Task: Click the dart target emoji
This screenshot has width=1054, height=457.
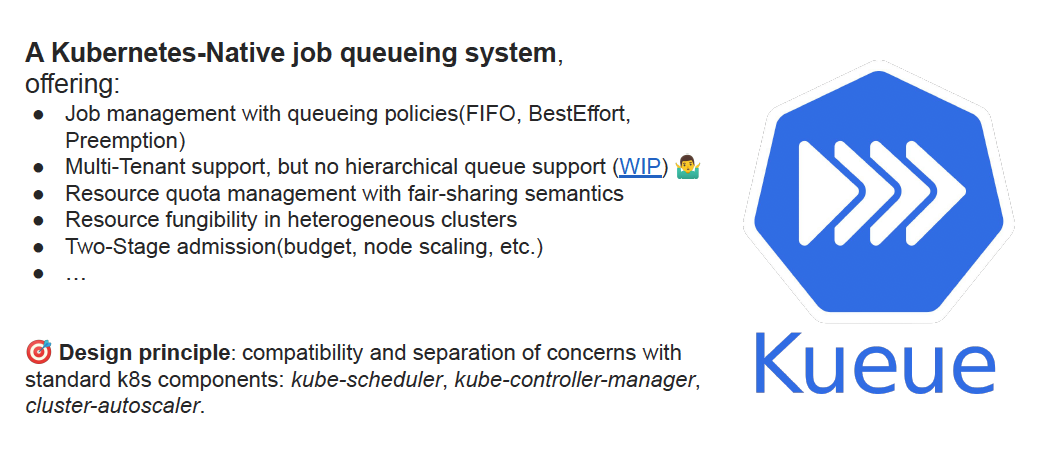Action: pos(38,353)
